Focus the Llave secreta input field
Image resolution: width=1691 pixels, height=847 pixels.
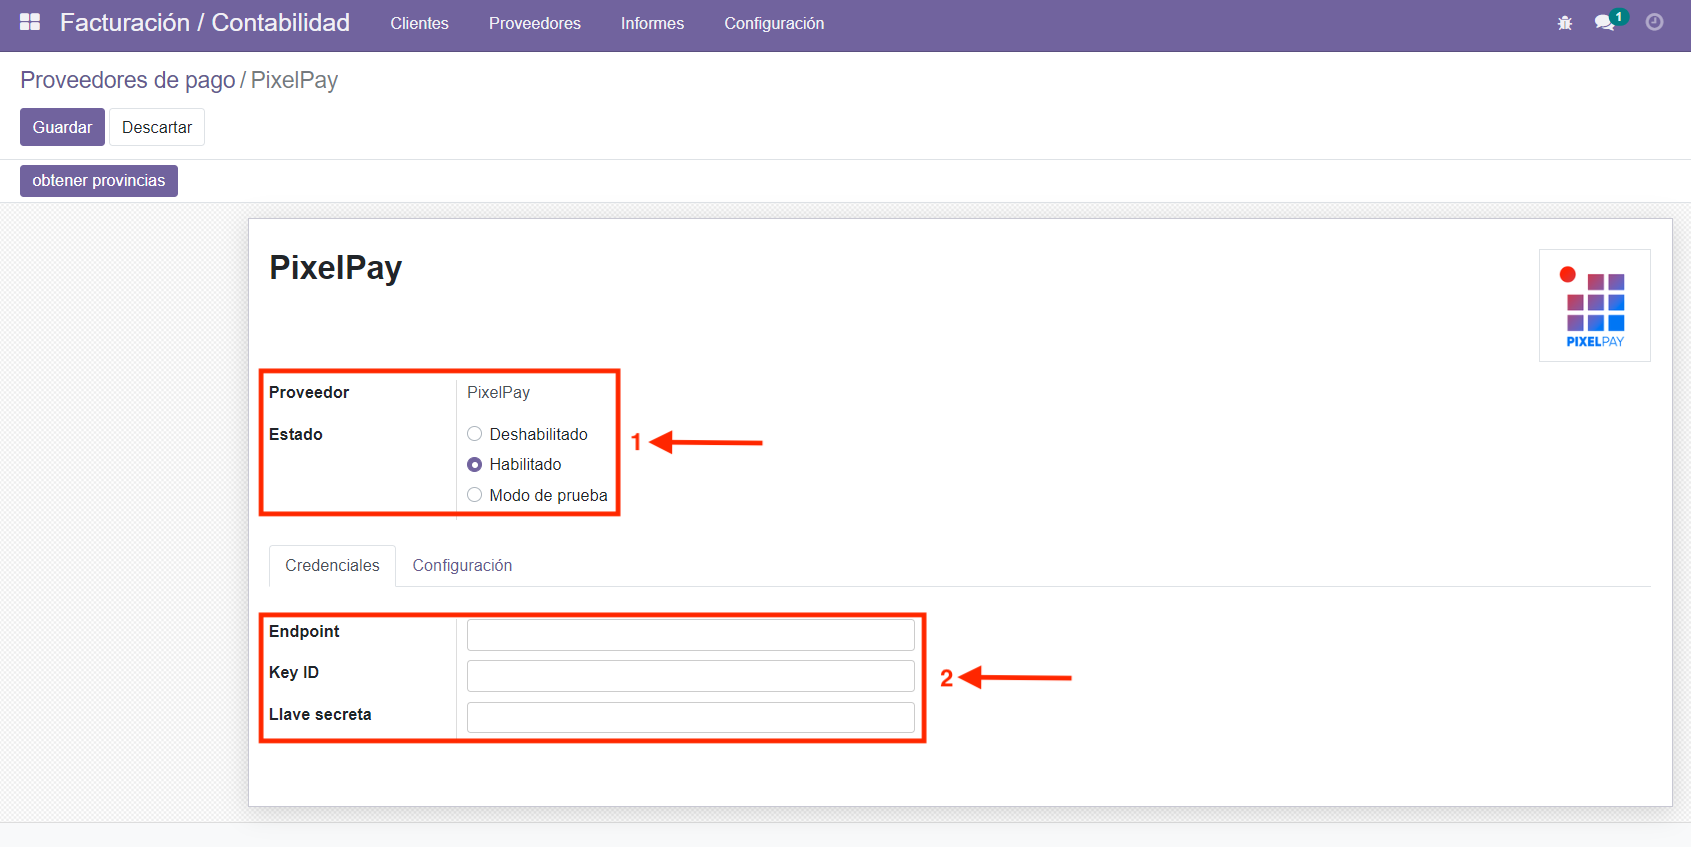pos(690,717)
